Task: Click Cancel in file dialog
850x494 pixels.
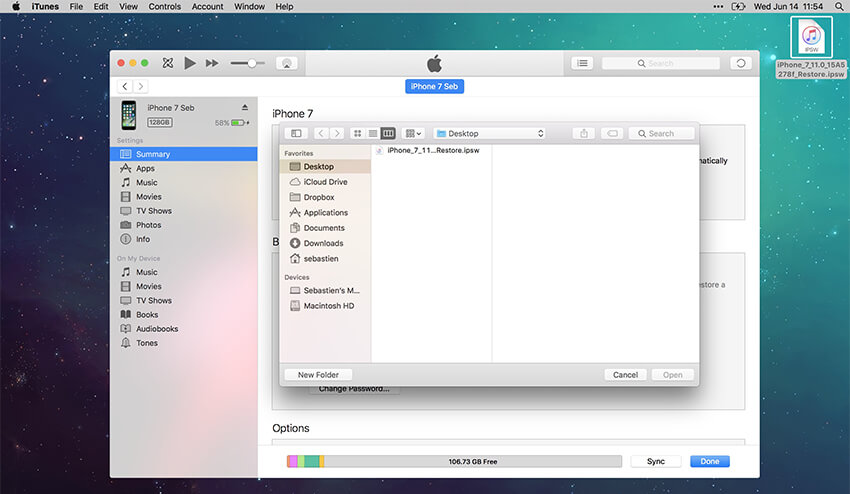Action: pyautogui.click(x=625, y=375)
